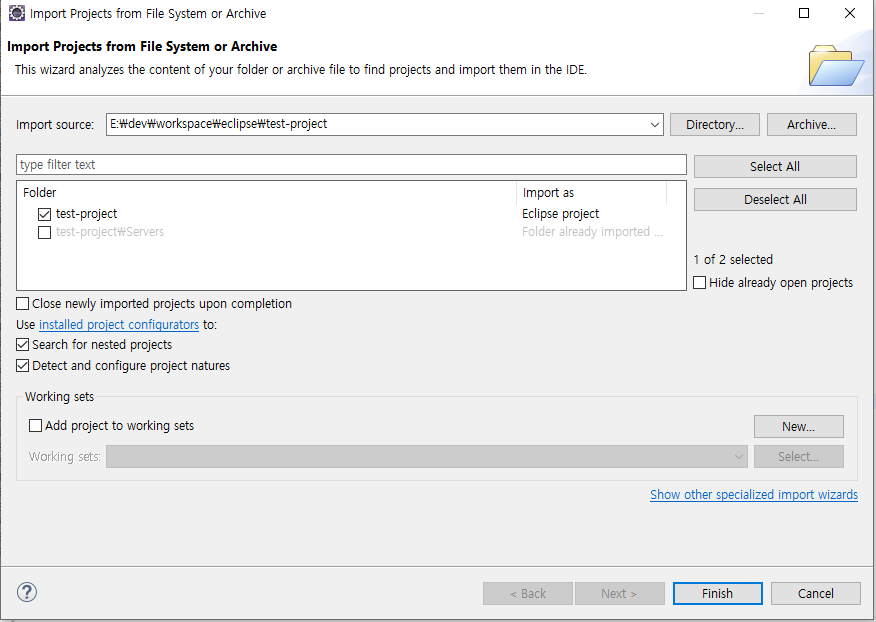
Task: Check the test-project\Servers folder checkbox
Action: coord(44,232)
